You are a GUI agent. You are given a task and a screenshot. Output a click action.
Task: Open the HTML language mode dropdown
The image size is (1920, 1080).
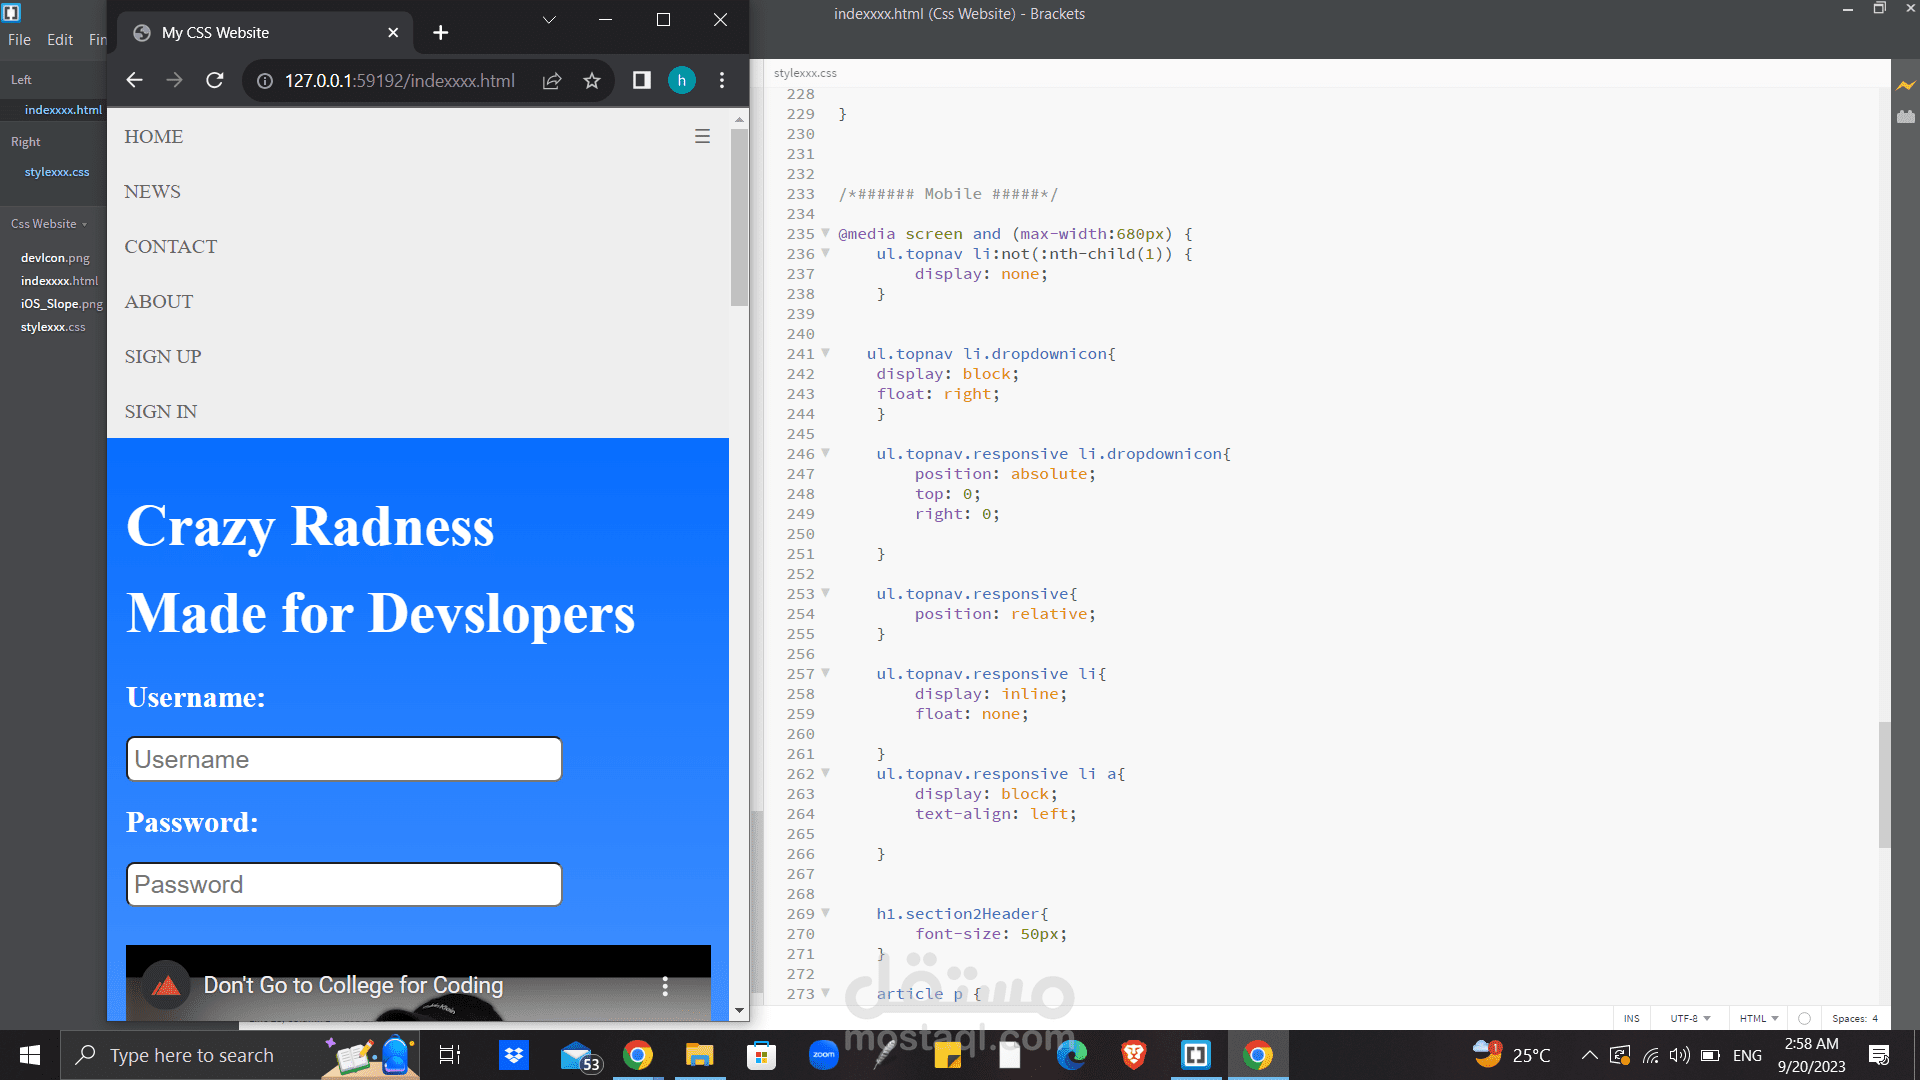pos(1758,1018)
